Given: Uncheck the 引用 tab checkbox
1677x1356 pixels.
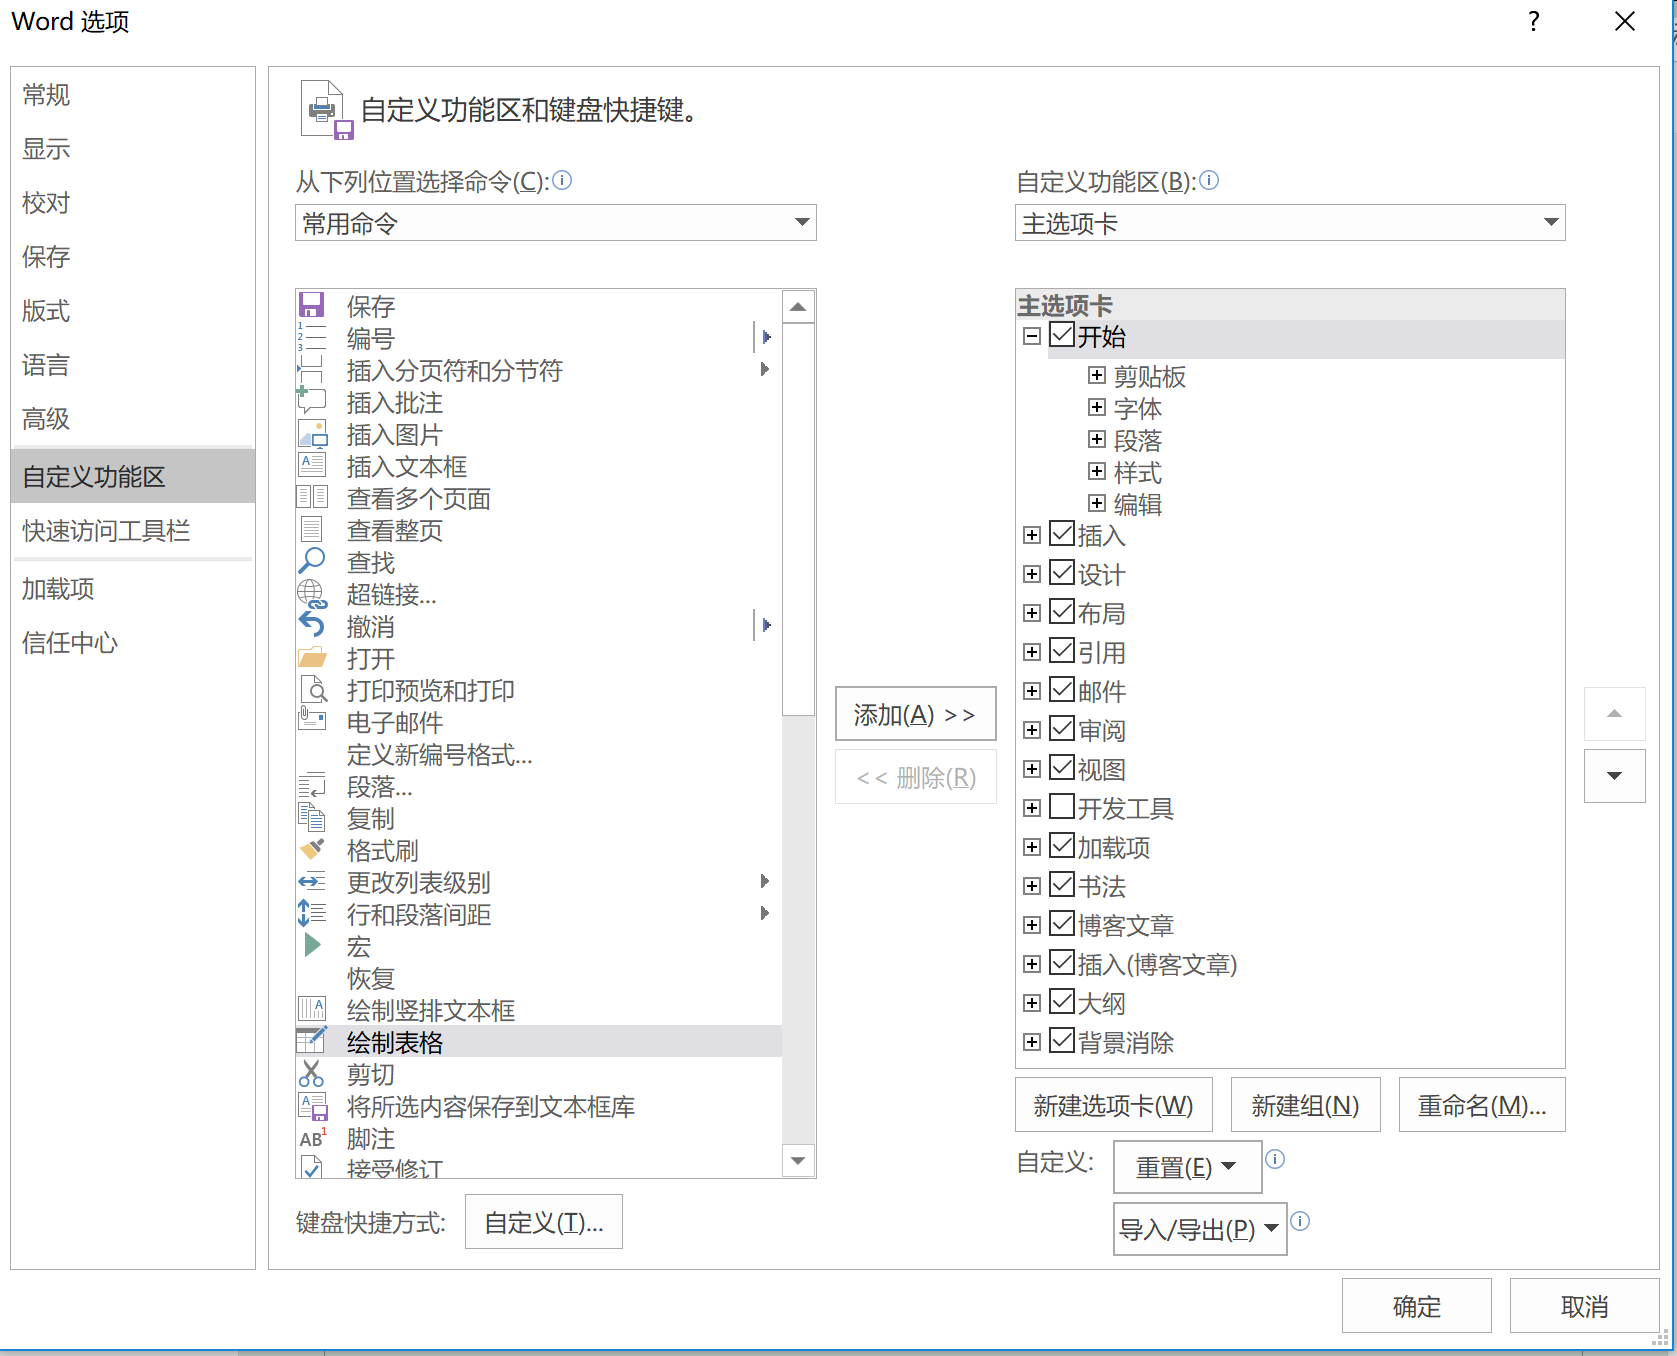Looking at the screenshot, I should click(x=1062, y=650).
